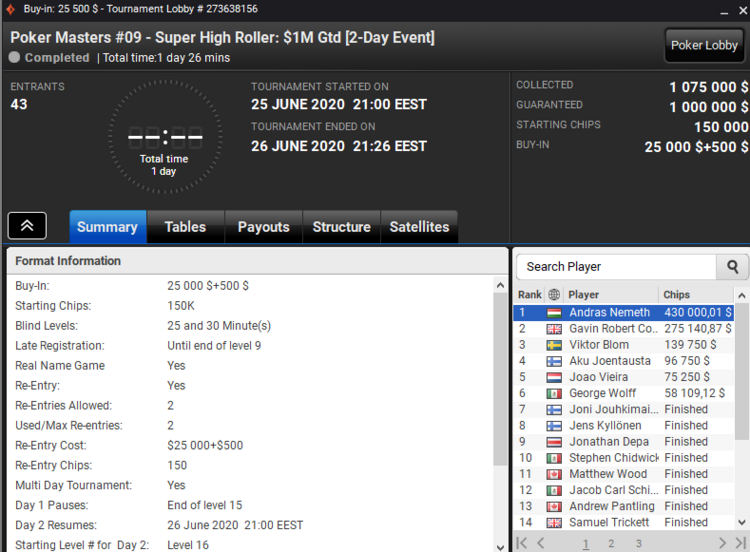The height and width of the screenshot is (552, 750).
Task: Select Gavin Robert Co.. row
Action: point(624,329)
